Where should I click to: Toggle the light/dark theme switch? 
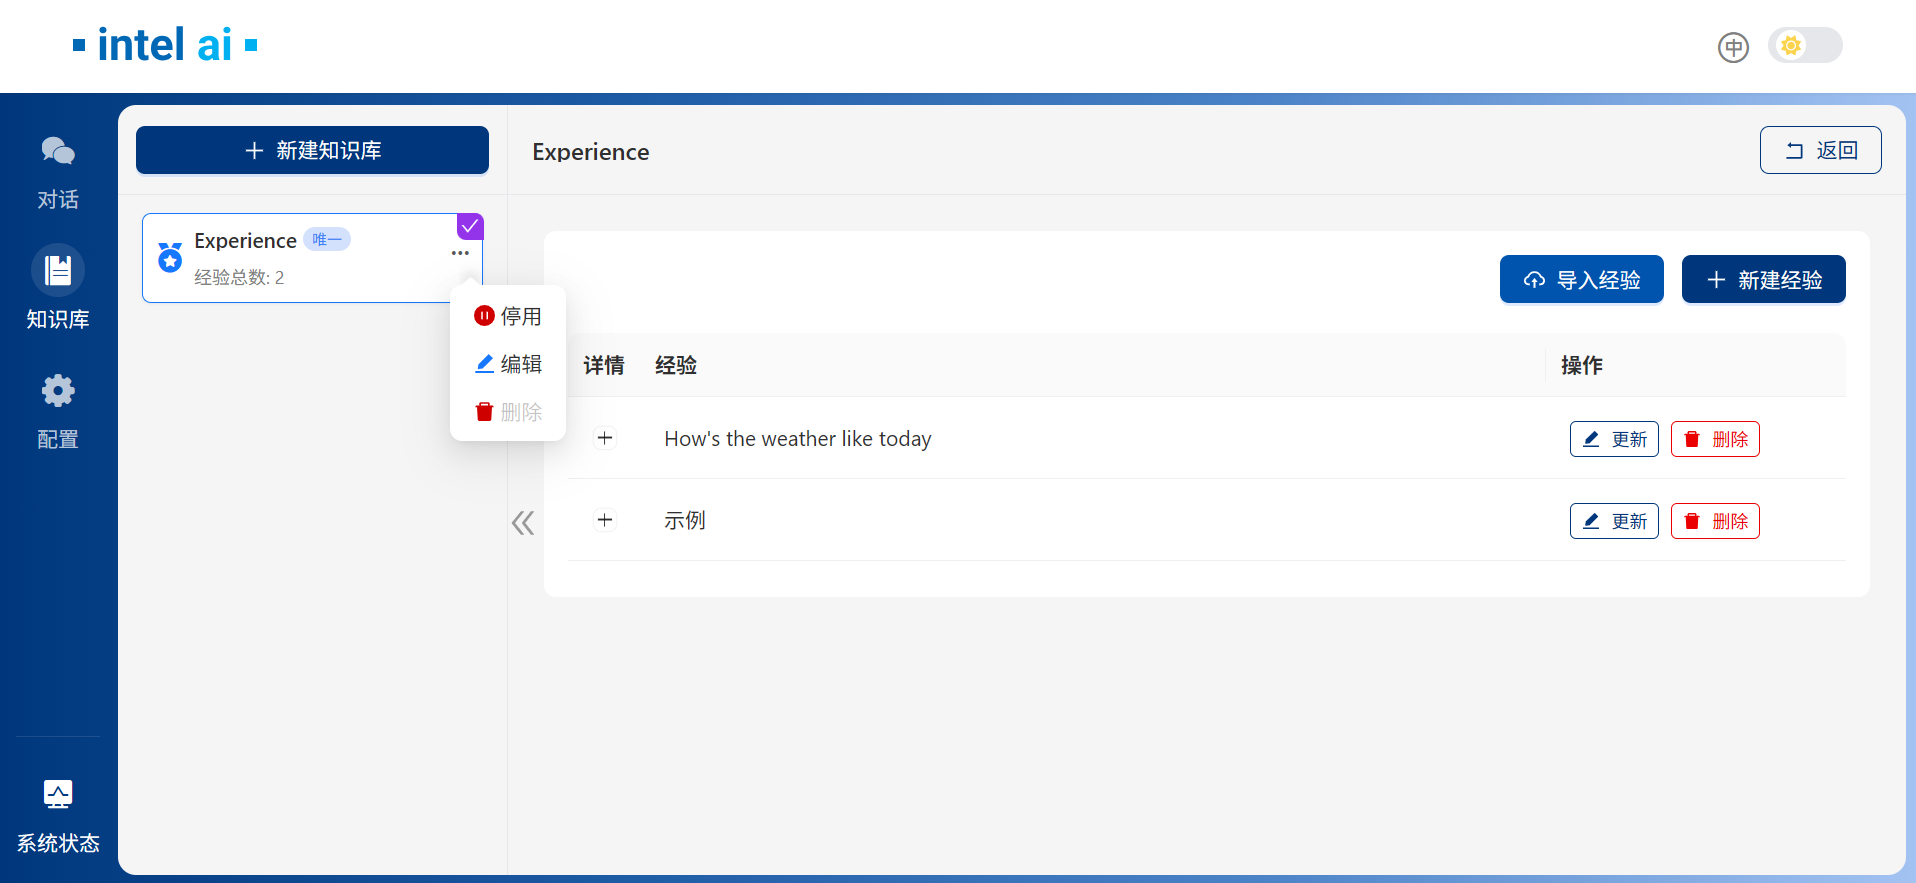(1805, 46)
